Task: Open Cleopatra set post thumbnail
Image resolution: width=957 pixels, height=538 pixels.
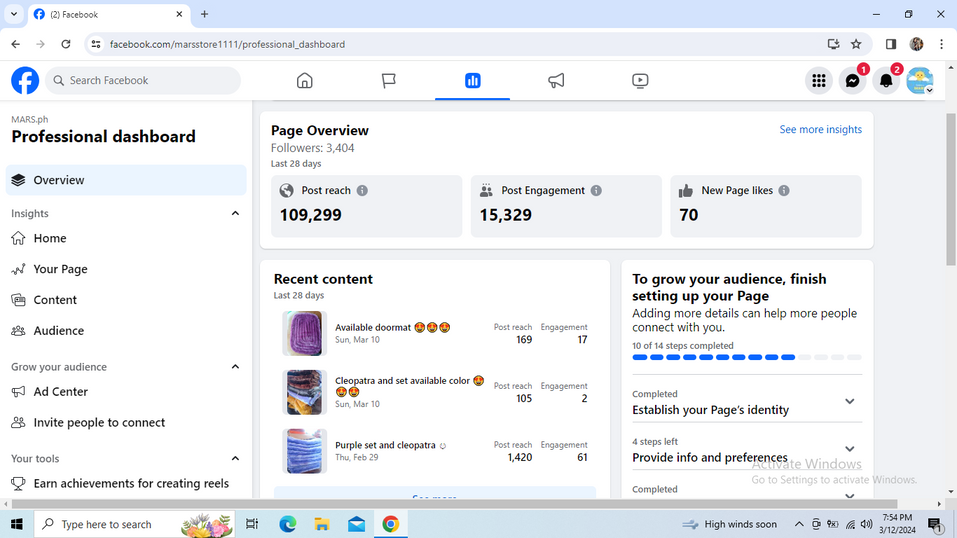Action: coord(305,392)
